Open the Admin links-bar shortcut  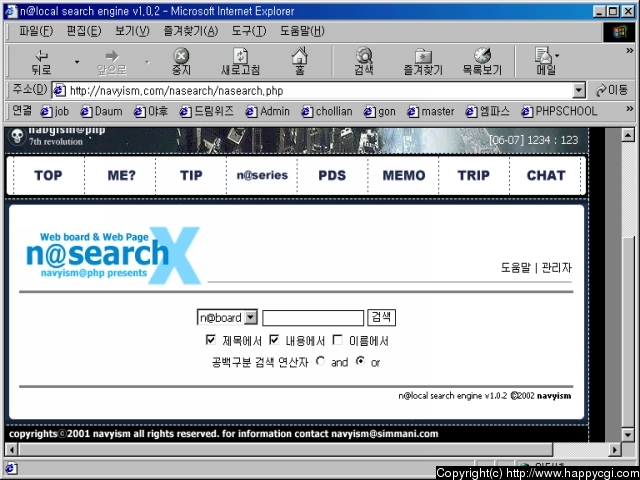[x=267, y=111]
